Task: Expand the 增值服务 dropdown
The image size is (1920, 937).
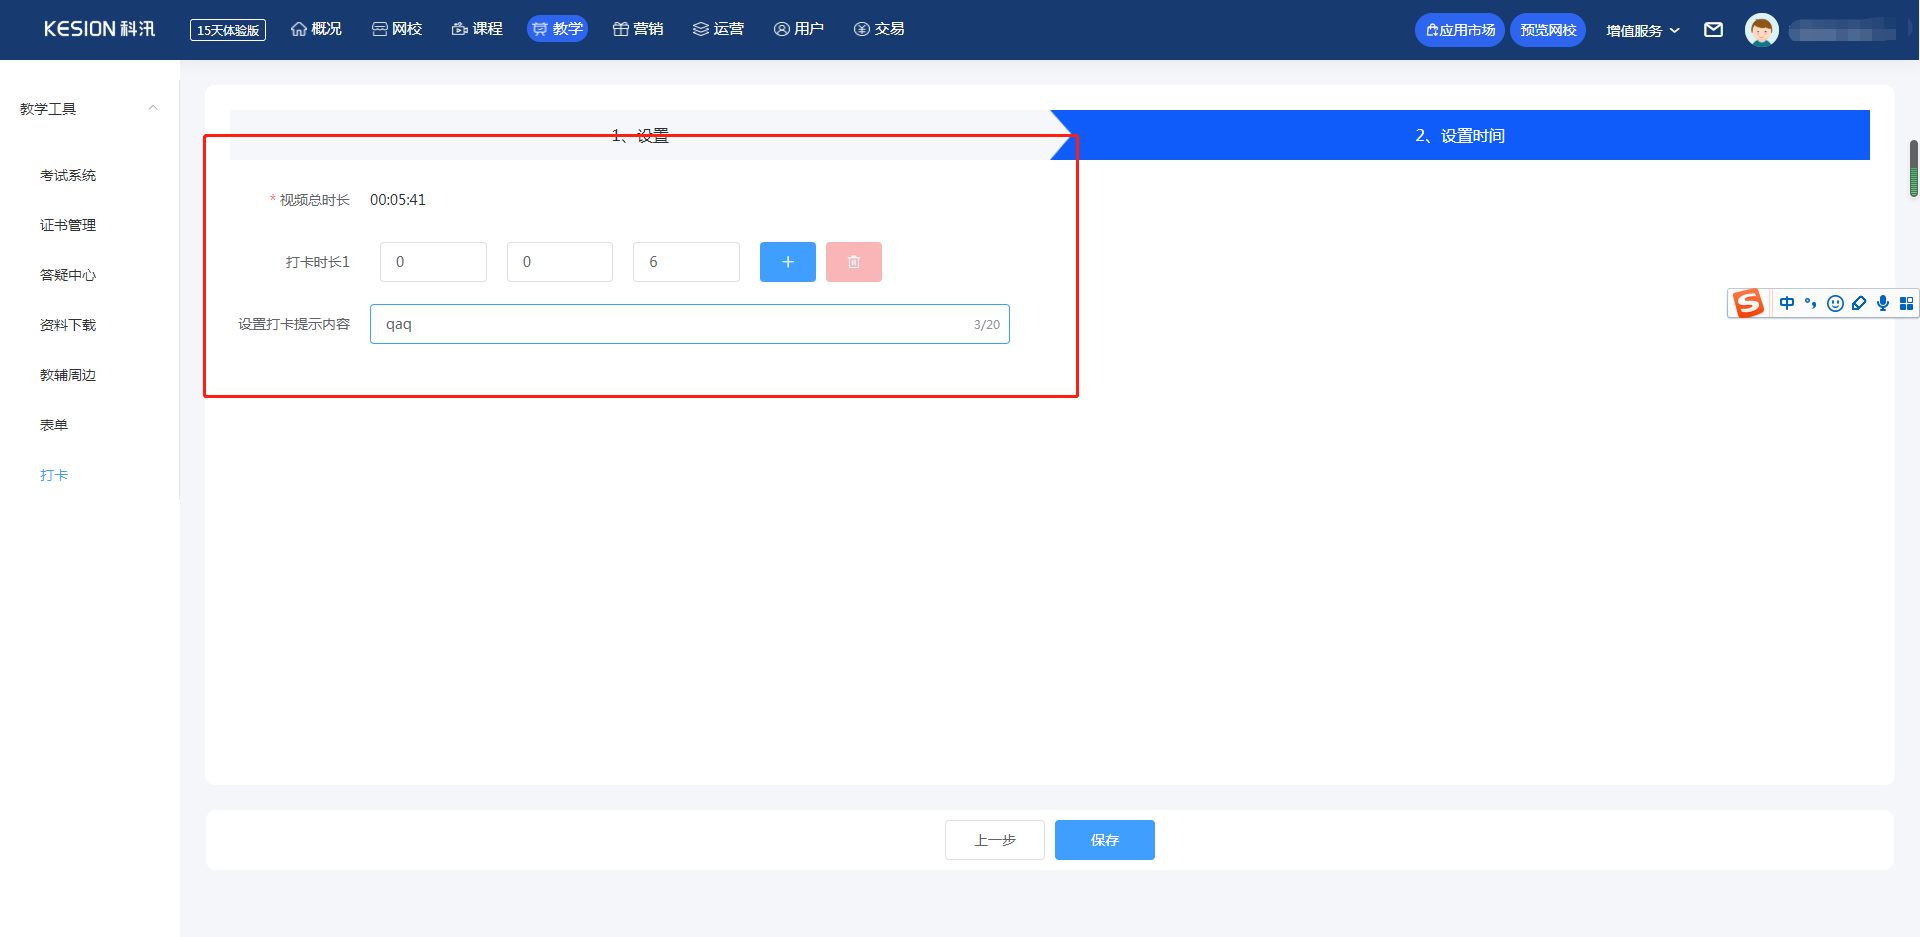Action: click(1643, 31)
